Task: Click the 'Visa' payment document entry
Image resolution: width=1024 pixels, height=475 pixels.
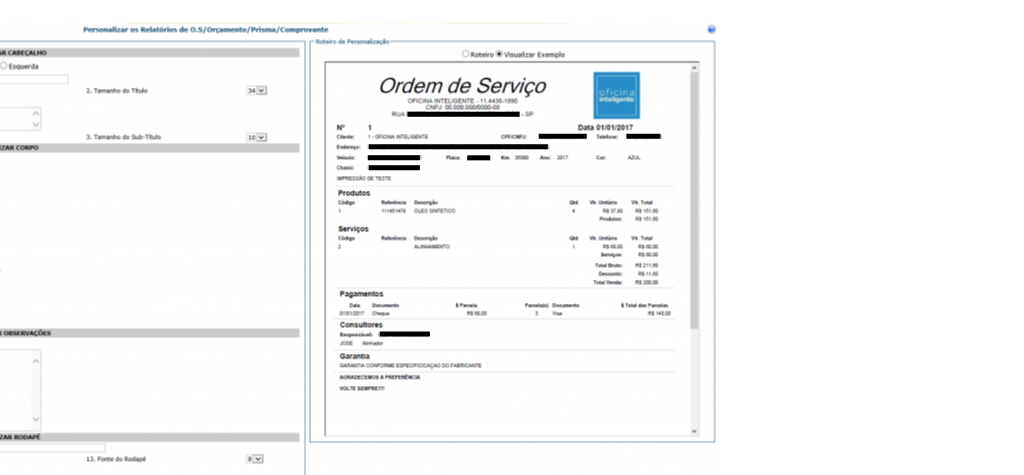Action: 557,314
